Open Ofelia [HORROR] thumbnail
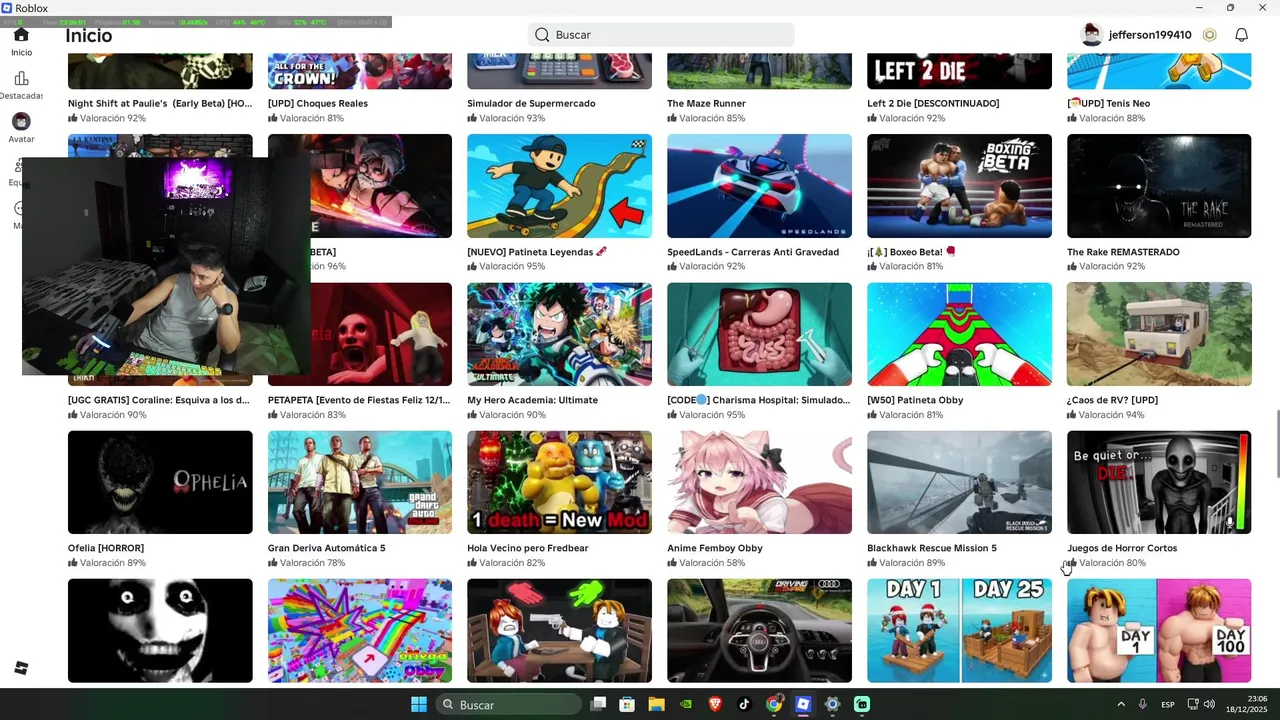 160,482
